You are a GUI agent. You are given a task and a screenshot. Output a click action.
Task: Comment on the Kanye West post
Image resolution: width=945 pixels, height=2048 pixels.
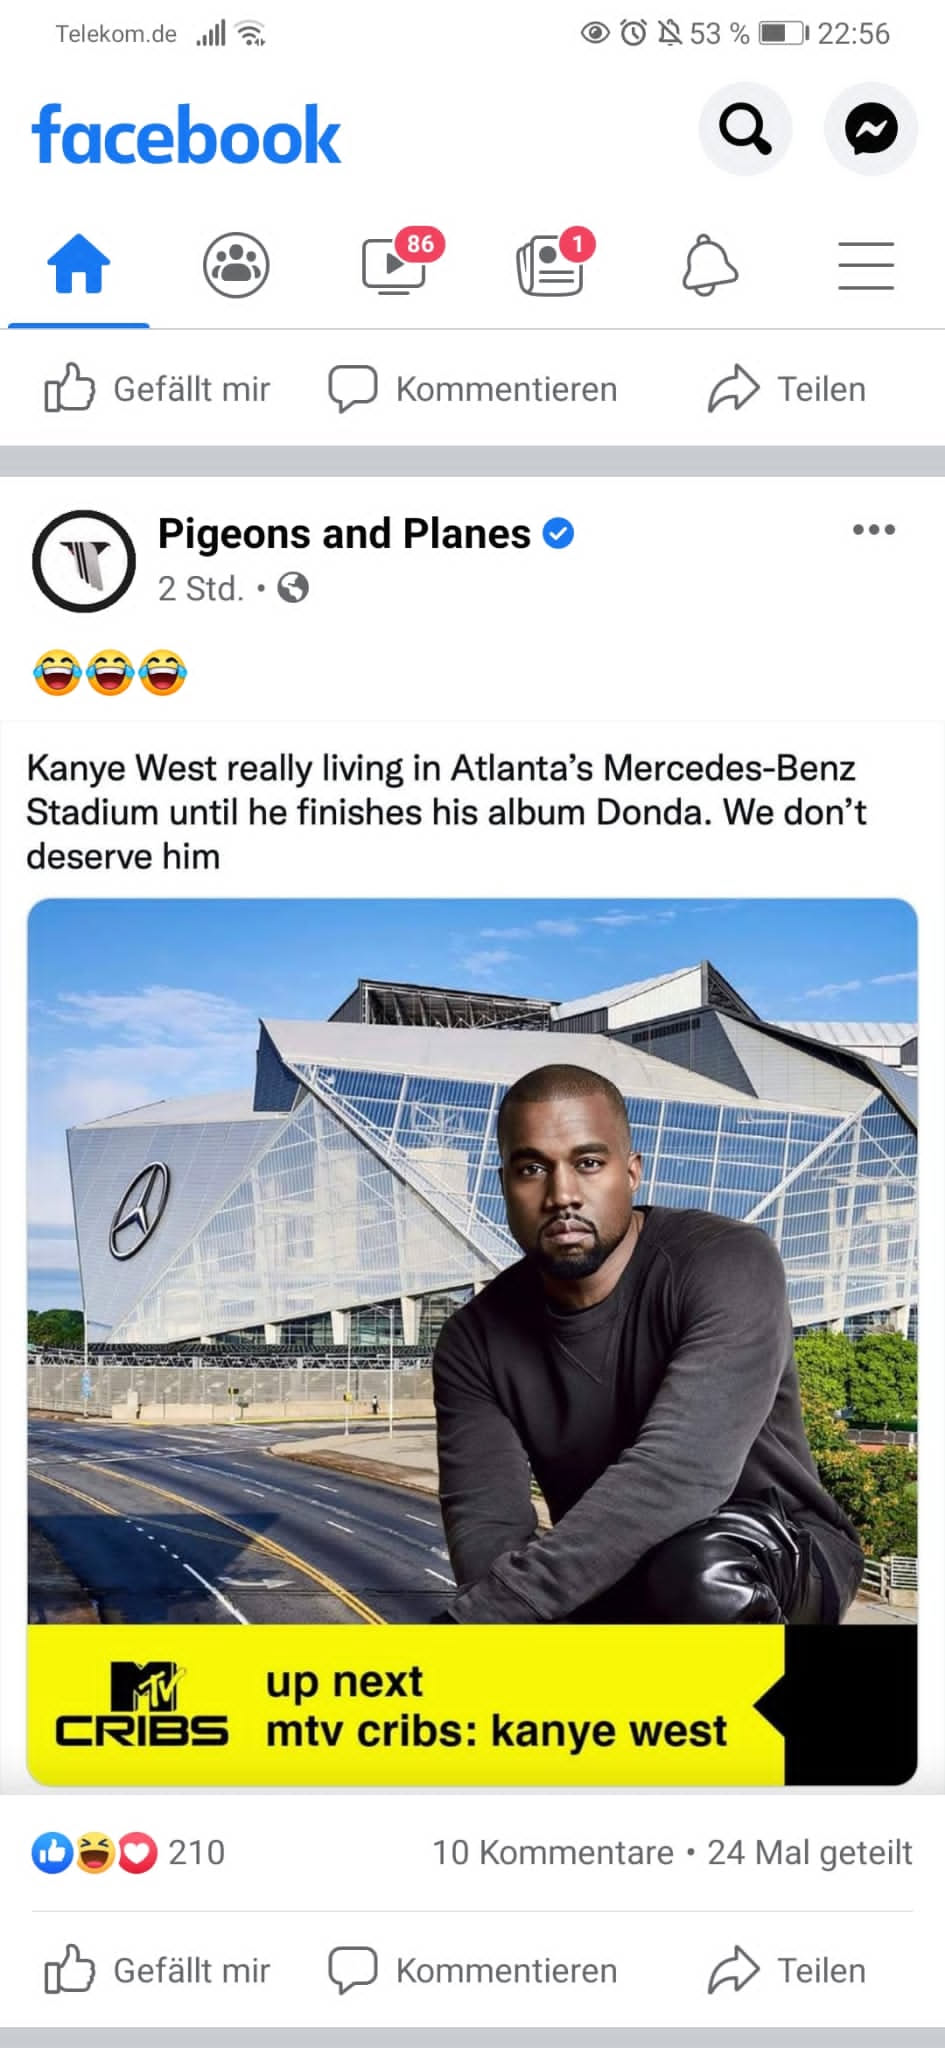(x=473, y=1971)
